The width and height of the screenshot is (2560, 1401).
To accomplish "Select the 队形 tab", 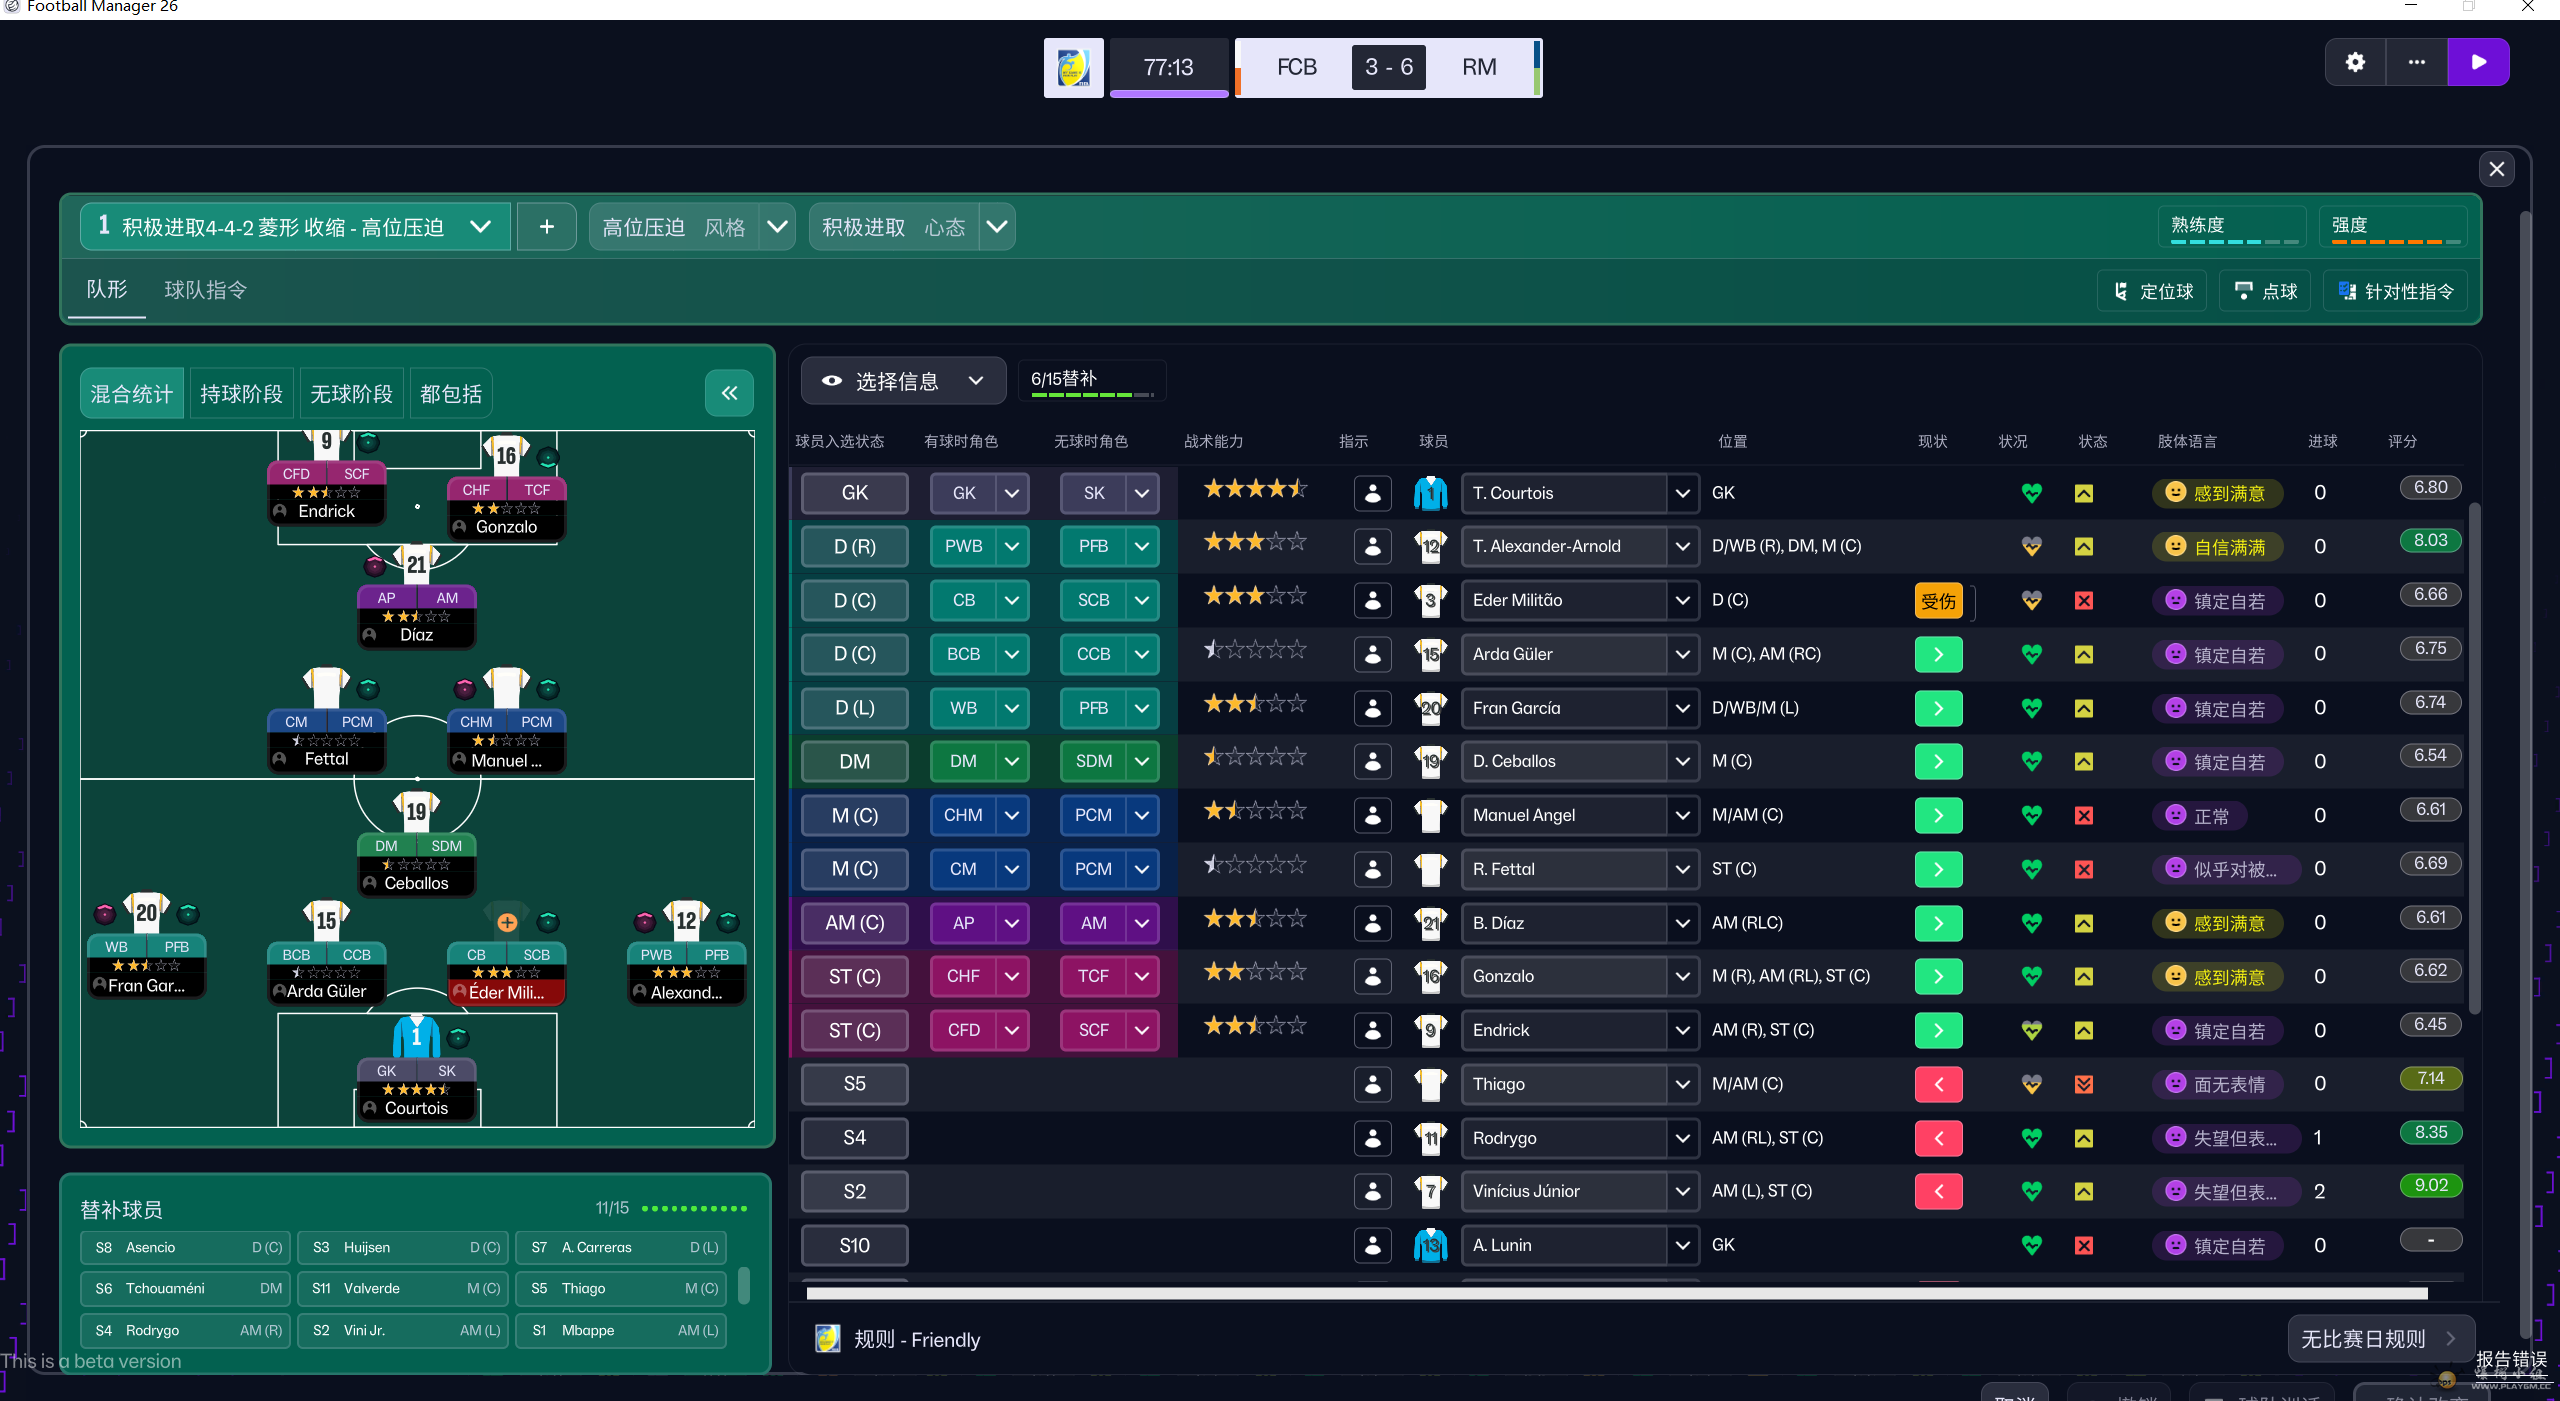I will [x=107, y=290].
